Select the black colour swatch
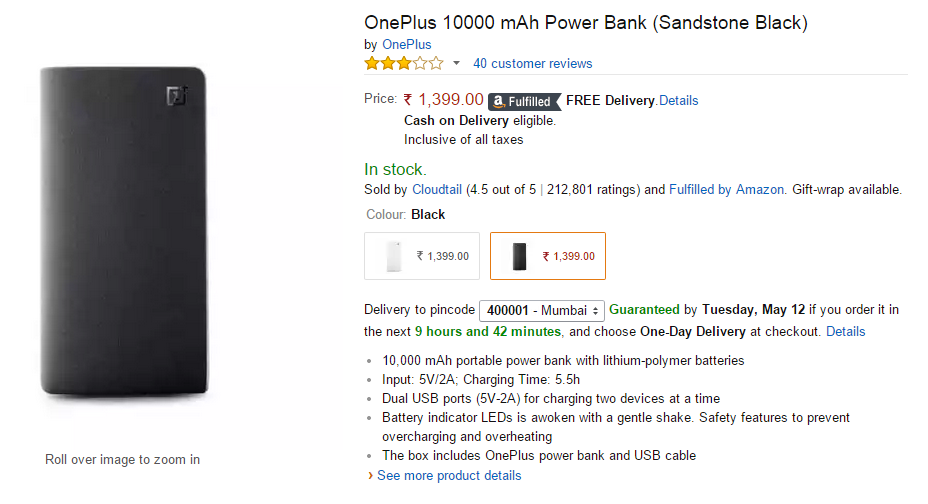 pyautogui.click(x=548, y=256)
